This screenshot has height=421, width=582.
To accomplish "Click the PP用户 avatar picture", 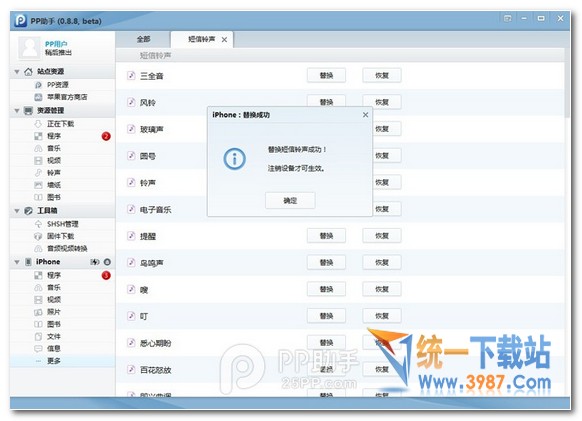I will pos(29,48).
